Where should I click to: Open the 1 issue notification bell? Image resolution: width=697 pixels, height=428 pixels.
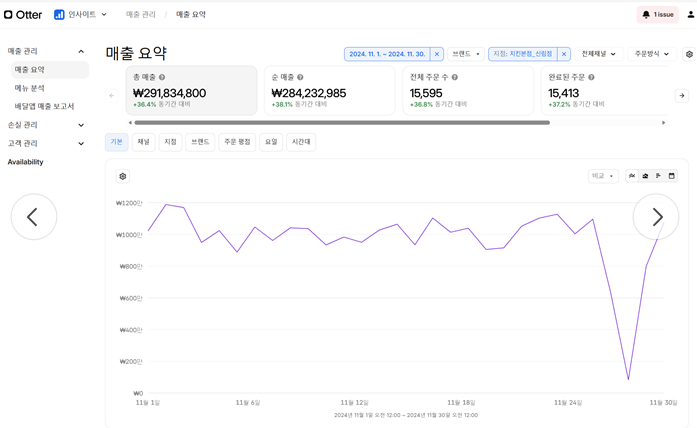[657, 15]
